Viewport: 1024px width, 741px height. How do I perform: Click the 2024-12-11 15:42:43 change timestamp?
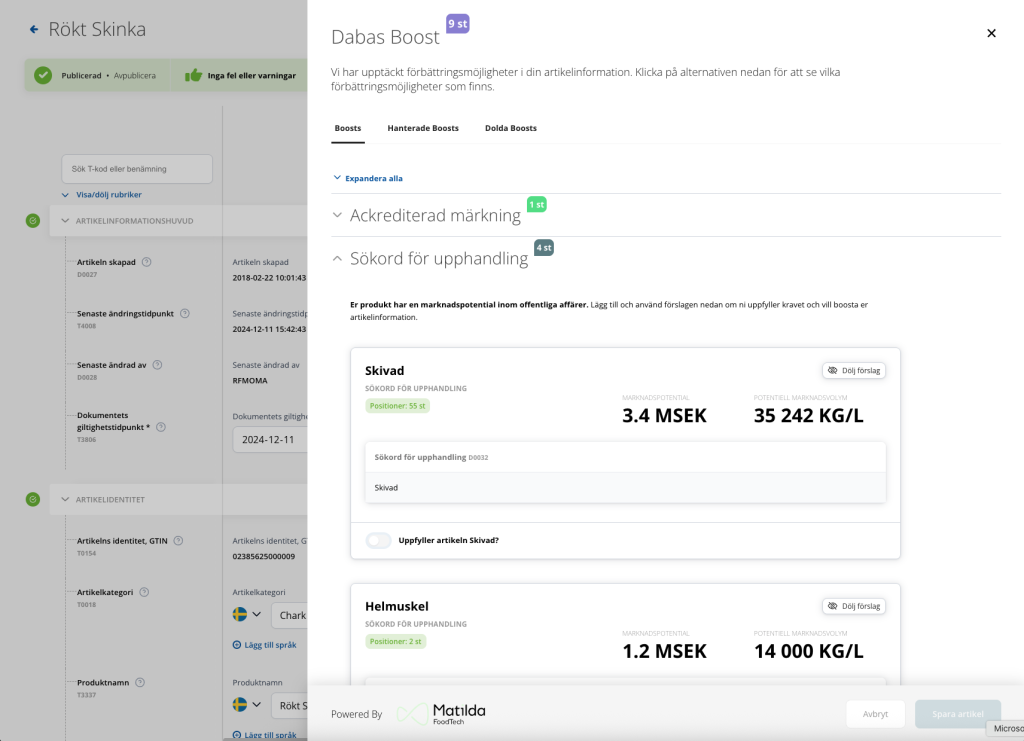(x=269, y=330)
